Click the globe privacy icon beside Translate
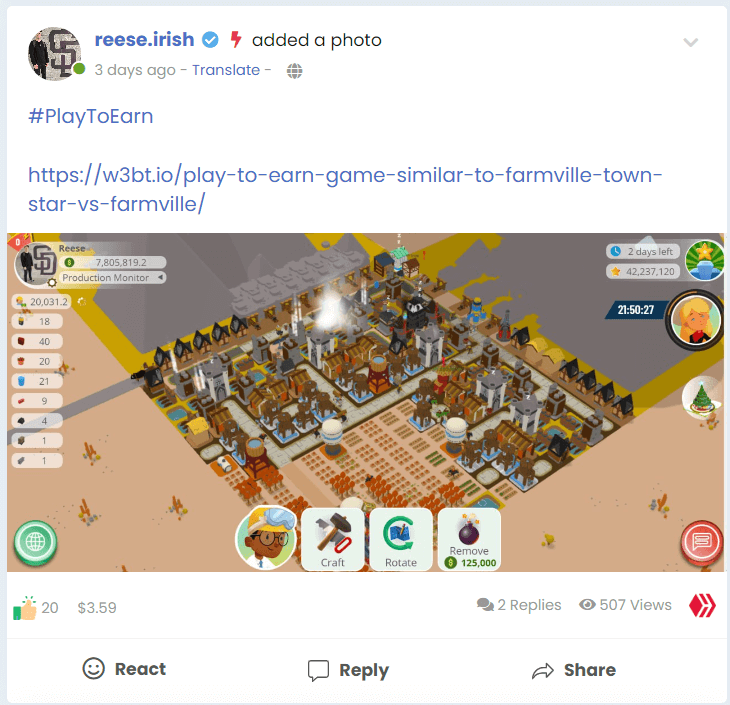Viewport: 730px width, 705px height. tap(294, 71)
